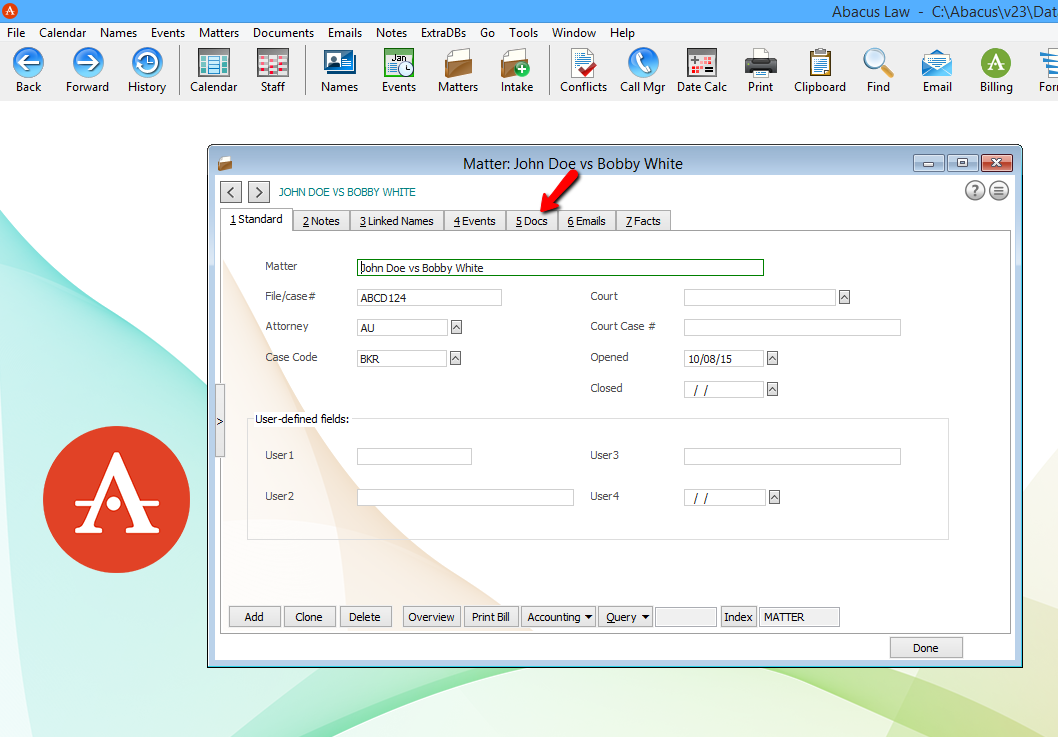Expand the Accounting dropdown button
The width and height of the screenshot is (1058, 737).
point(558,617)
